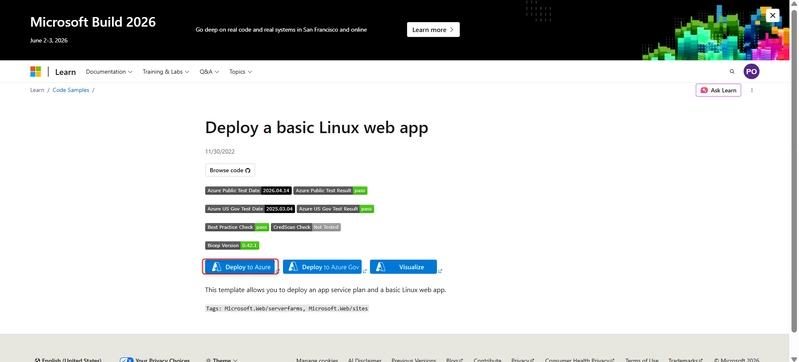Click the Browse code button

[x=230, y=170]
